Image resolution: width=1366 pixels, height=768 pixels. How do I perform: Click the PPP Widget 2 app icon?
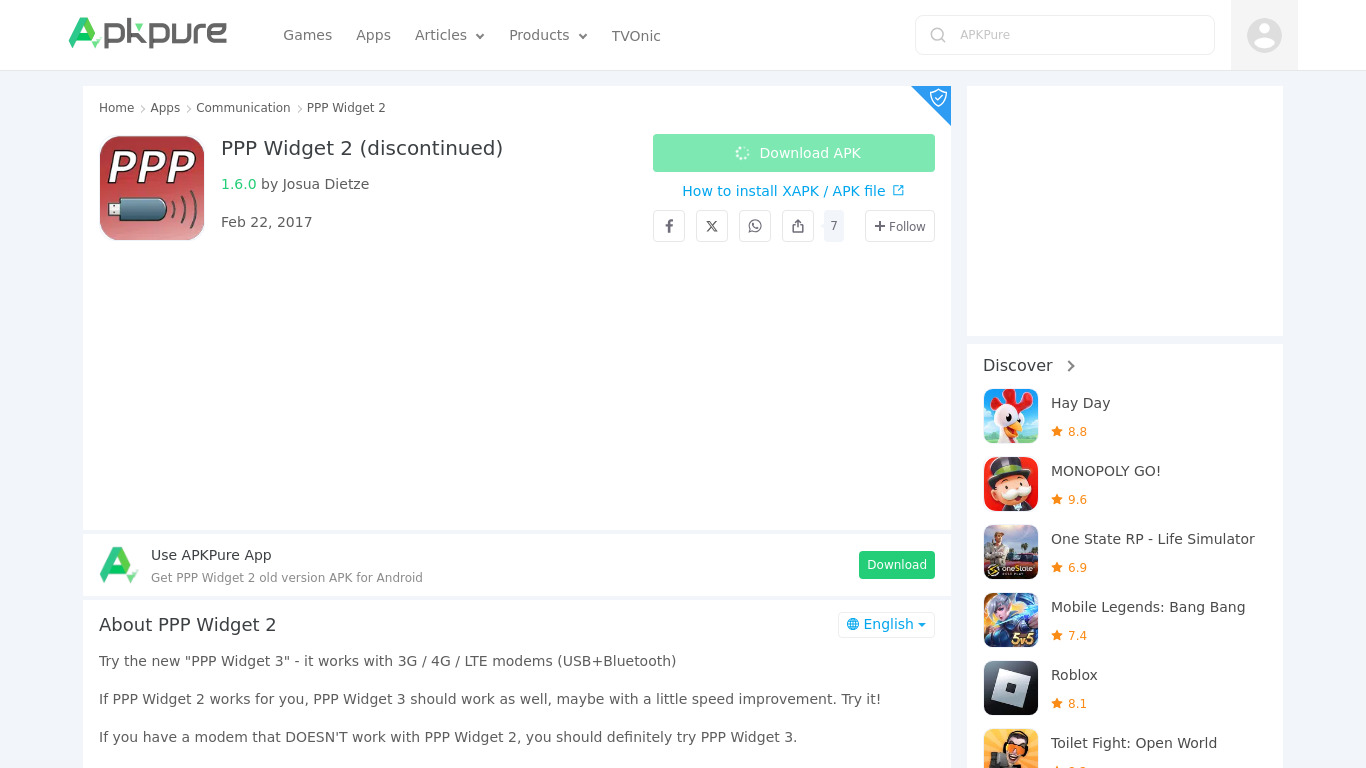[152, 188]
